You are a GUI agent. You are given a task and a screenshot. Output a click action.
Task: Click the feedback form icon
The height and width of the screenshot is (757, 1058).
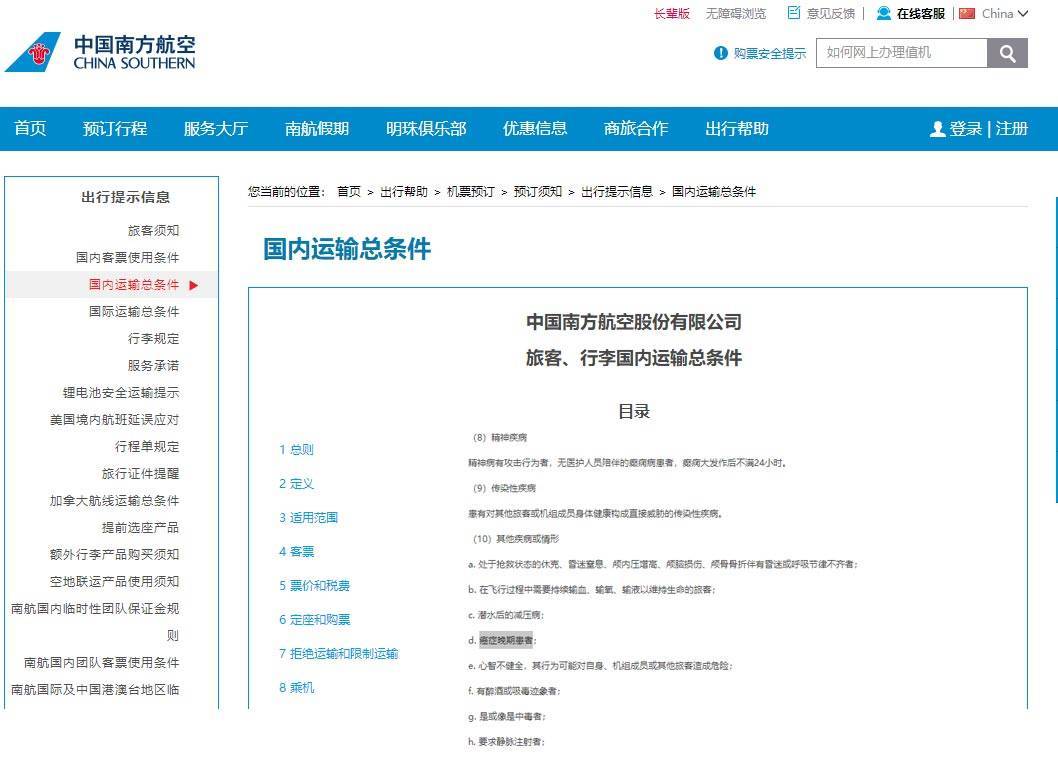(794, 13)
